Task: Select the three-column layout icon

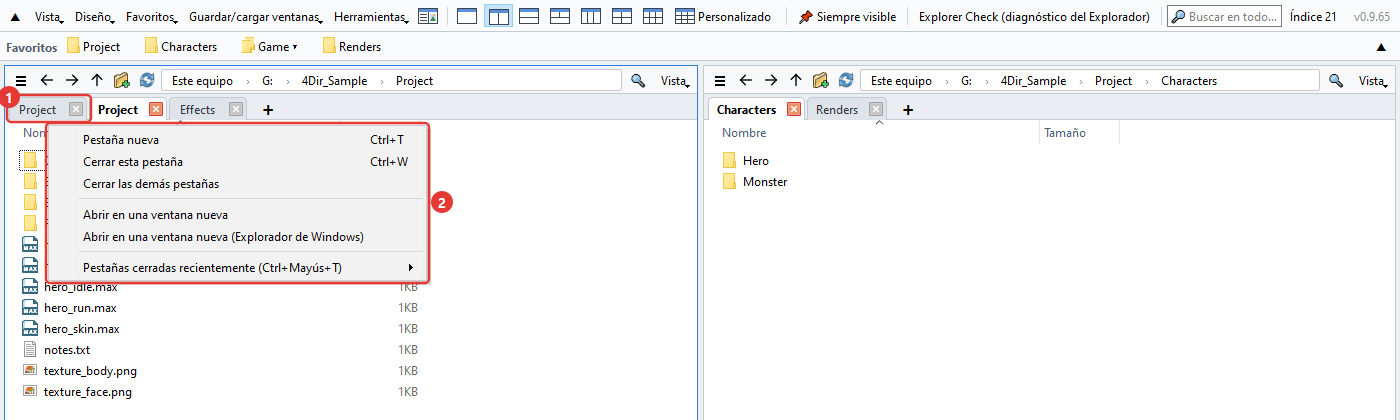Action: point(591,17)
